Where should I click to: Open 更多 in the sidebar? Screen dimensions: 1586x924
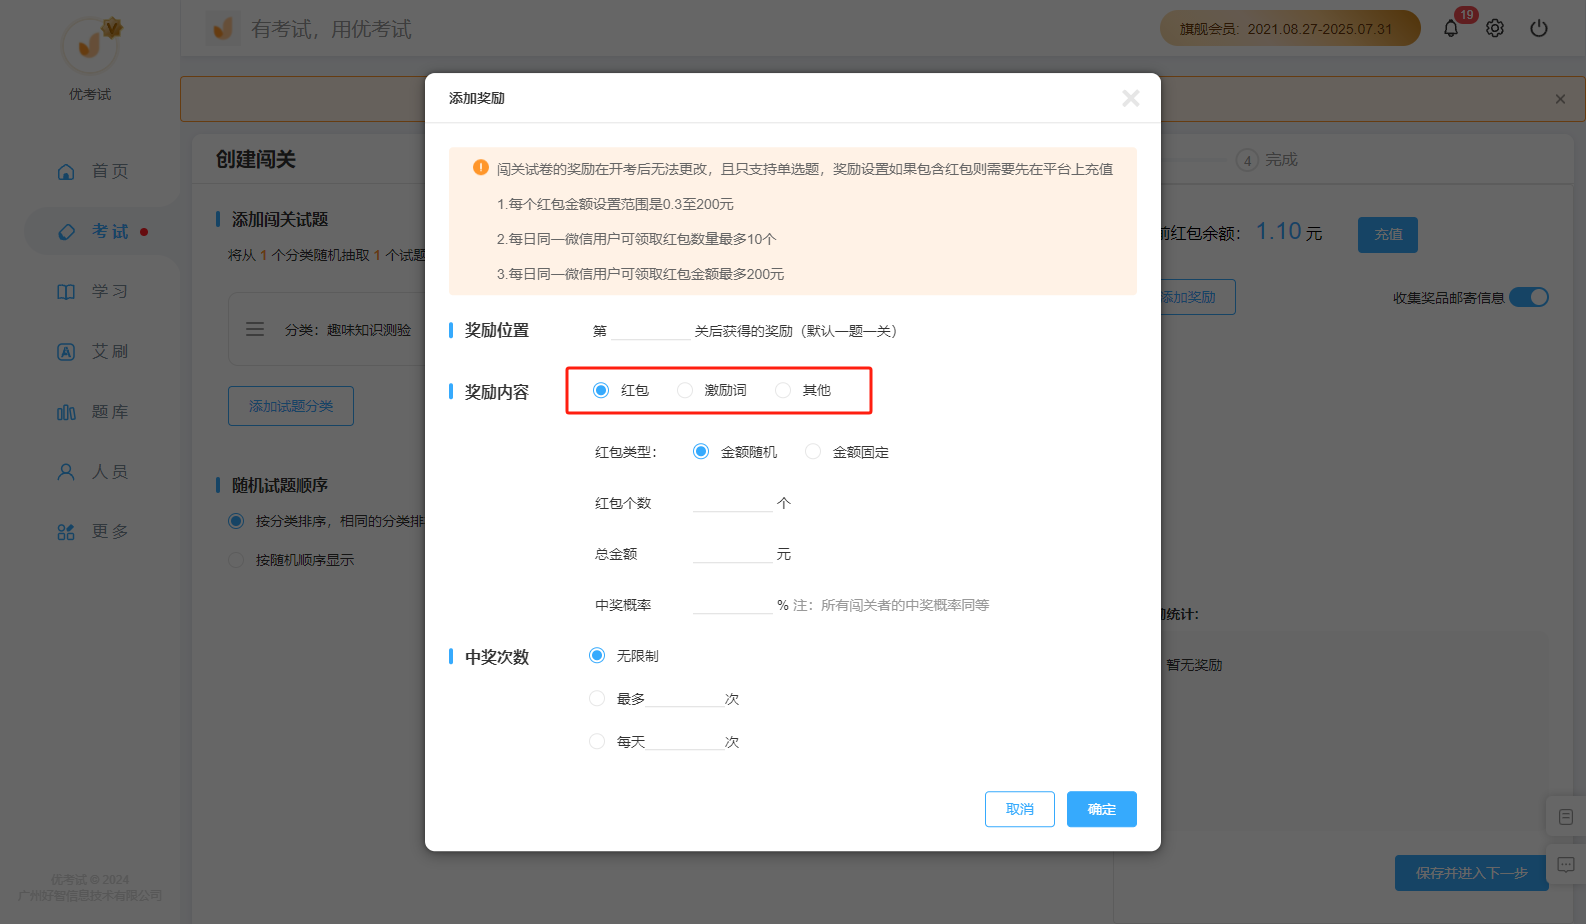pyautogui.click(x=92, y=531)
